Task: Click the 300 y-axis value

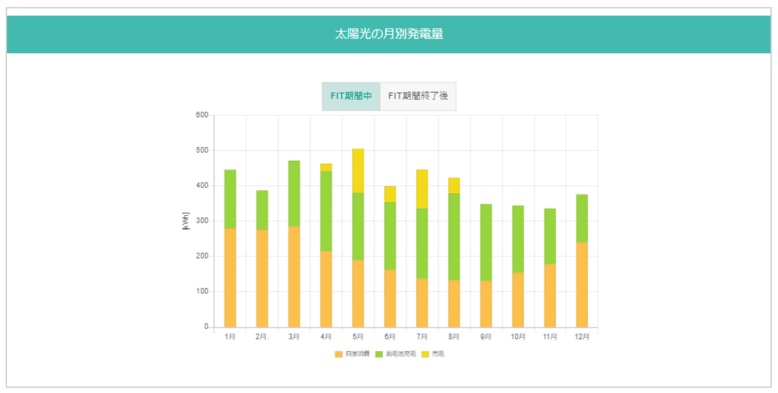Action: [202, 221]
